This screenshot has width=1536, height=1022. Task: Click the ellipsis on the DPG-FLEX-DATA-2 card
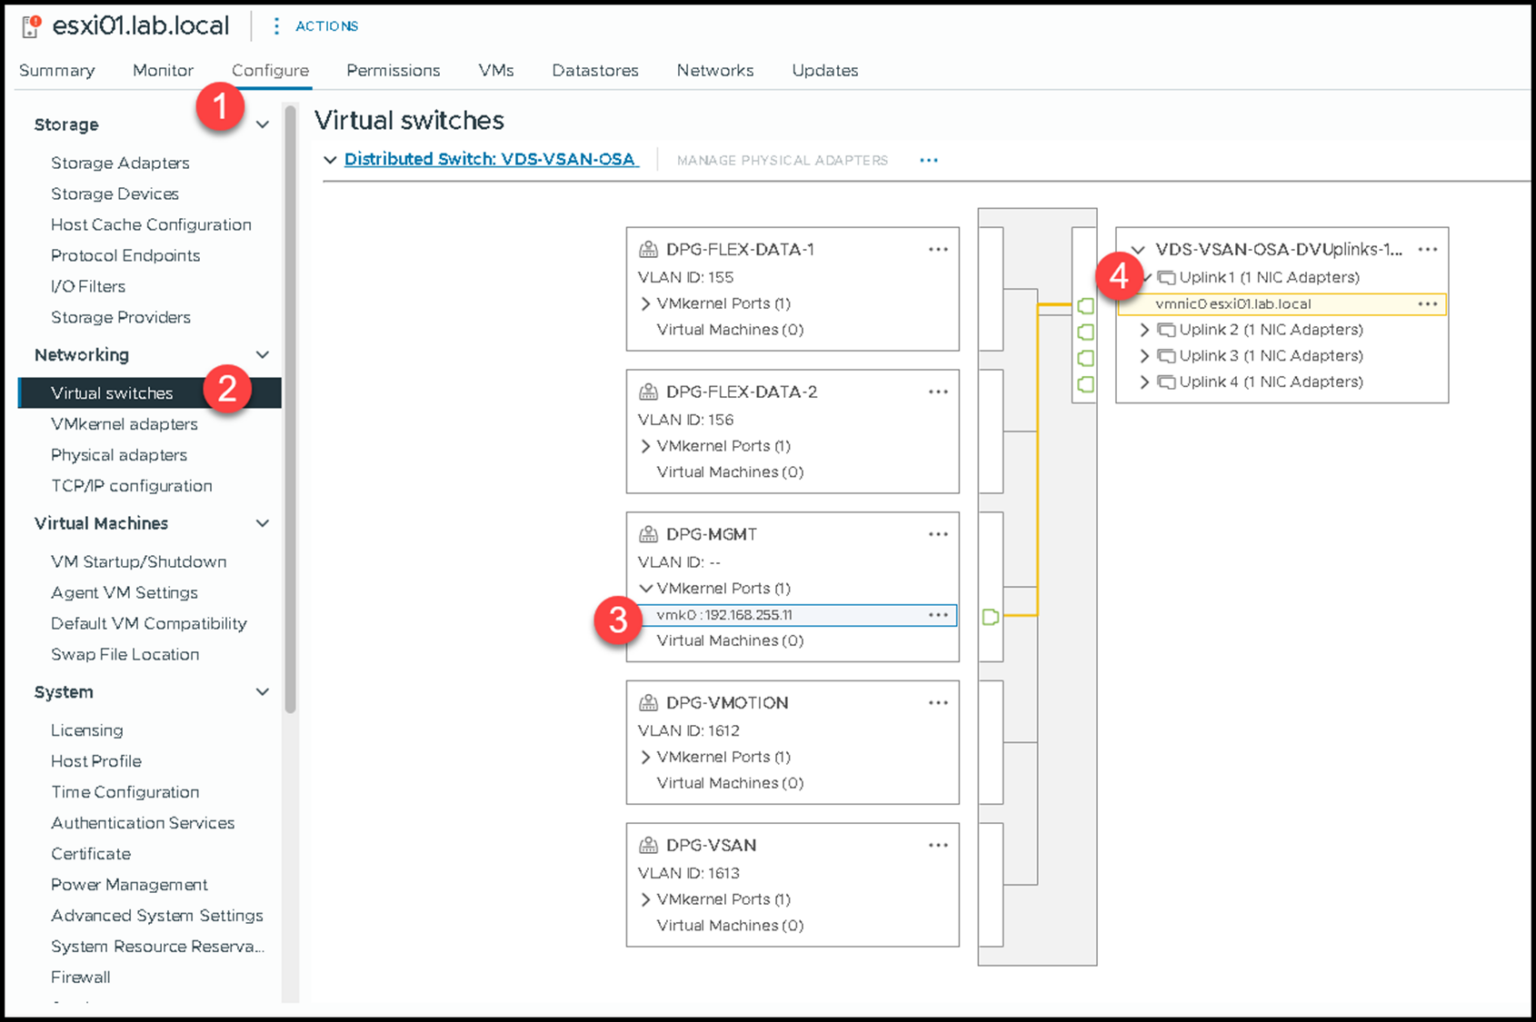point(938,391)
